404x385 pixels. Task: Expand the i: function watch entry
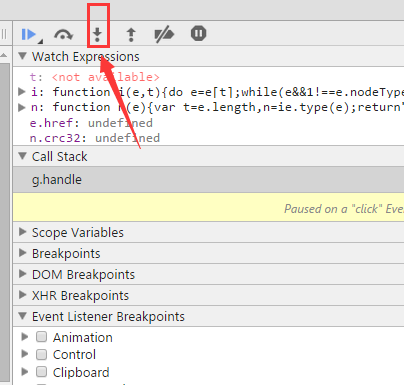(x=22, y=92)
